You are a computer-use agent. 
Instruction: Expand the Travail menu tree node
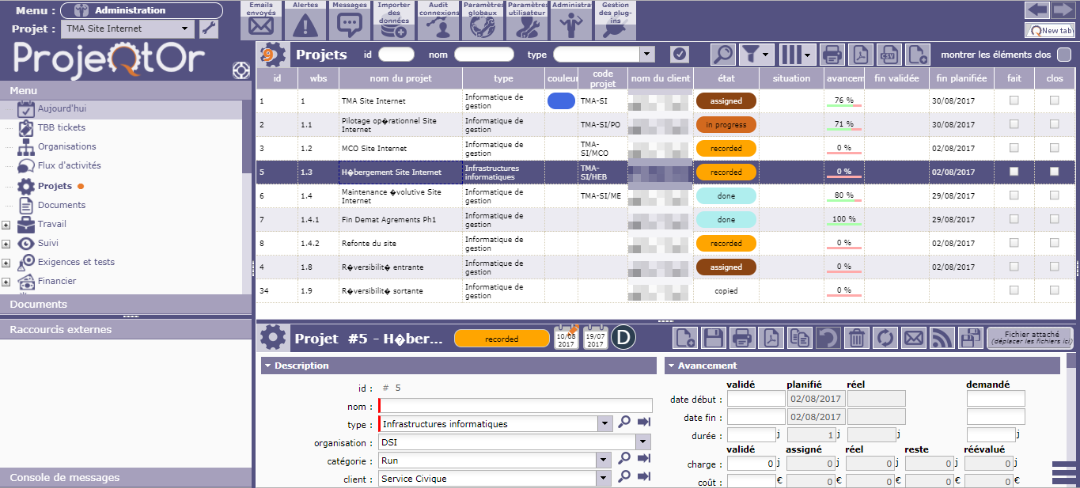6,224
